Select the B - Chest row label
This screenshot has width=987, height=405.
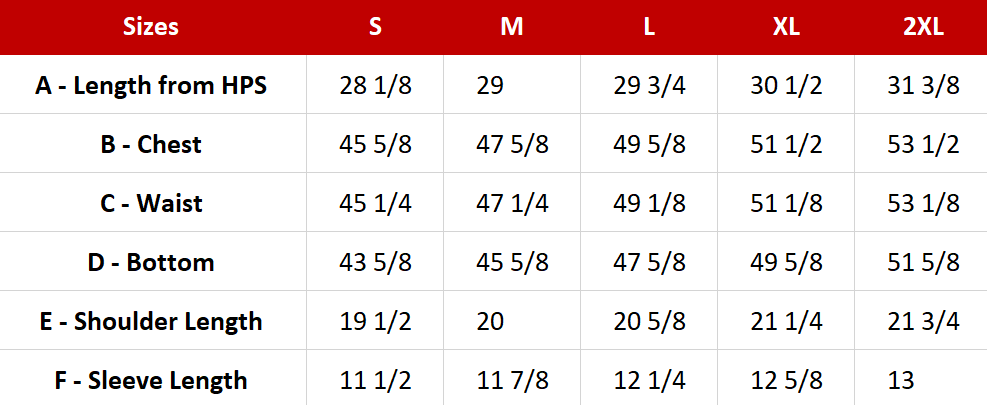(x=151, y=144)
